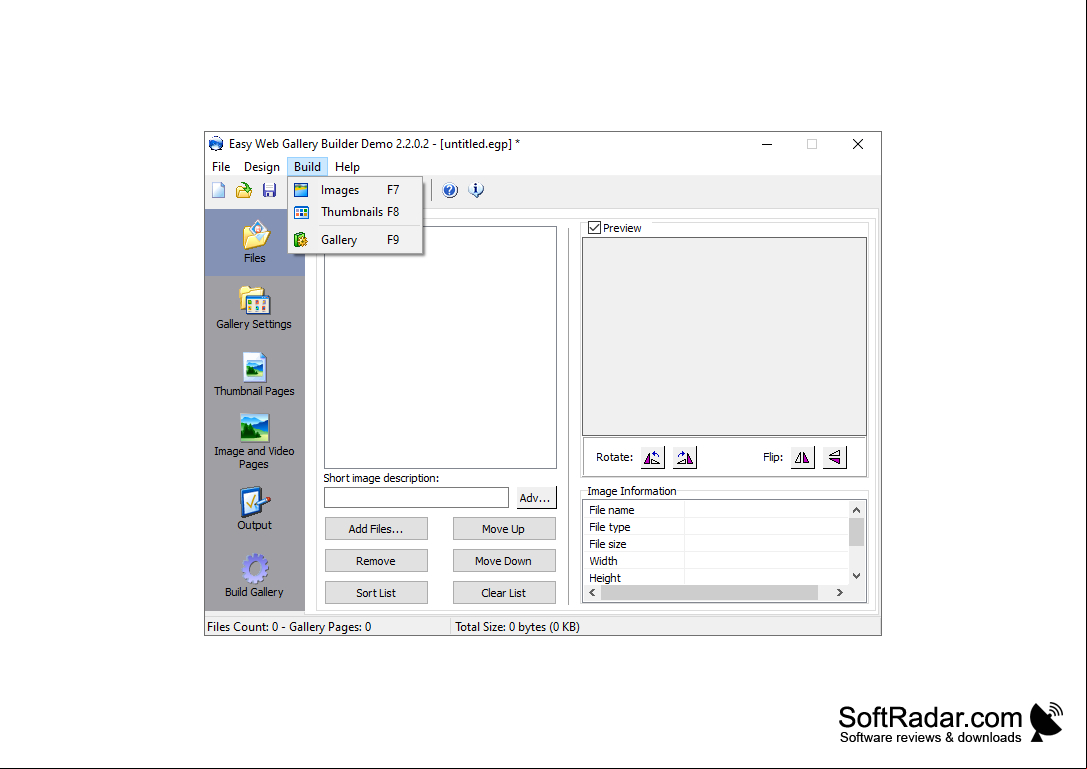The width and height of the screenshot is (1087, 769).
Task: Open the Files section in sidebar
Action: (x=254, y=242)
